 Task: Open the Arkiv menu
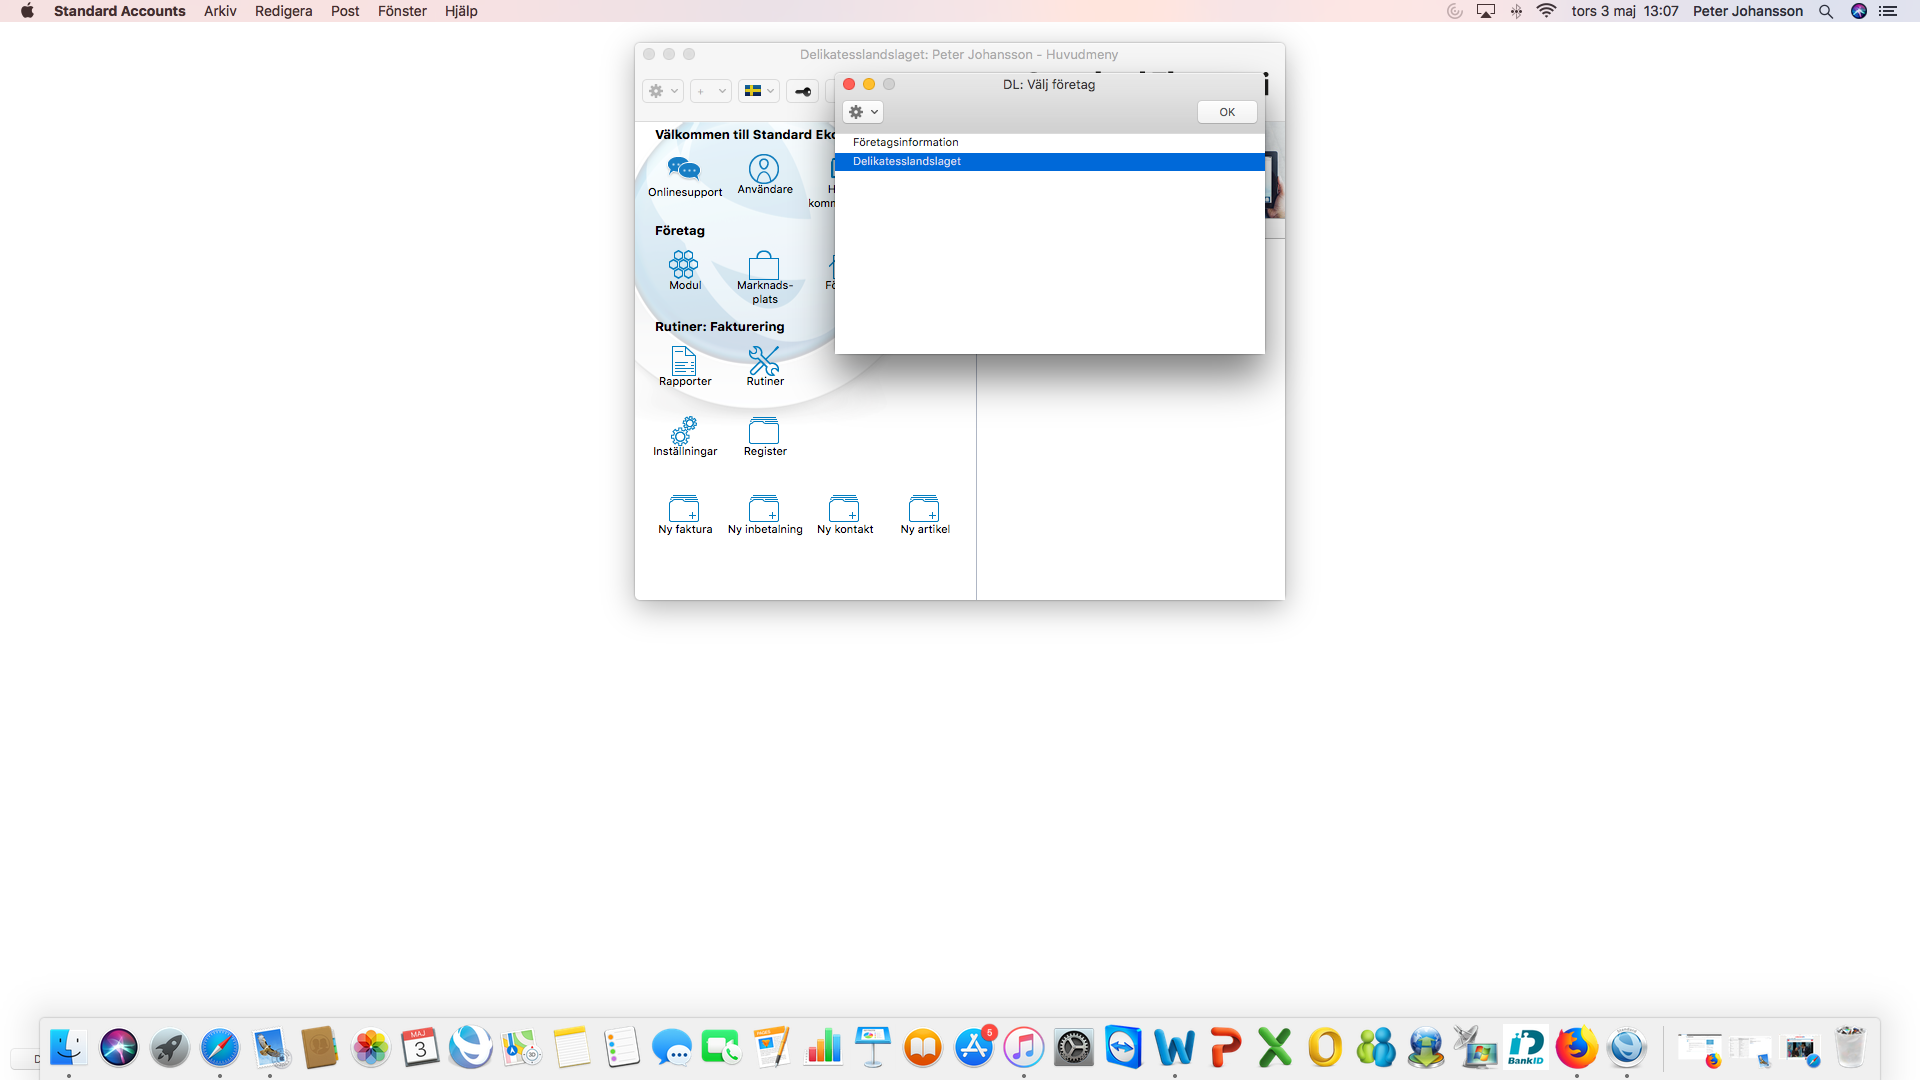click(220, 11)
